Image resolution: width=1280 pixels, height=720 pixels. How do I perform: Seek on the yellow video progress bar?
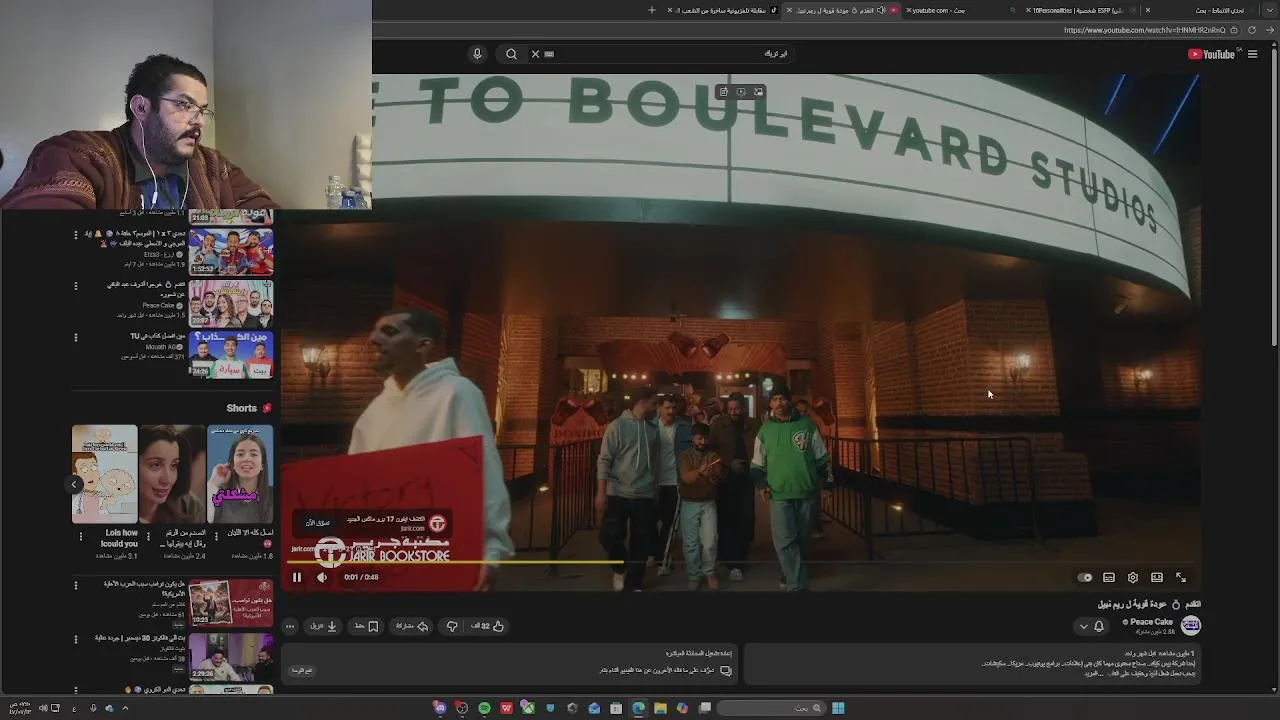click(x=740, y=562)
